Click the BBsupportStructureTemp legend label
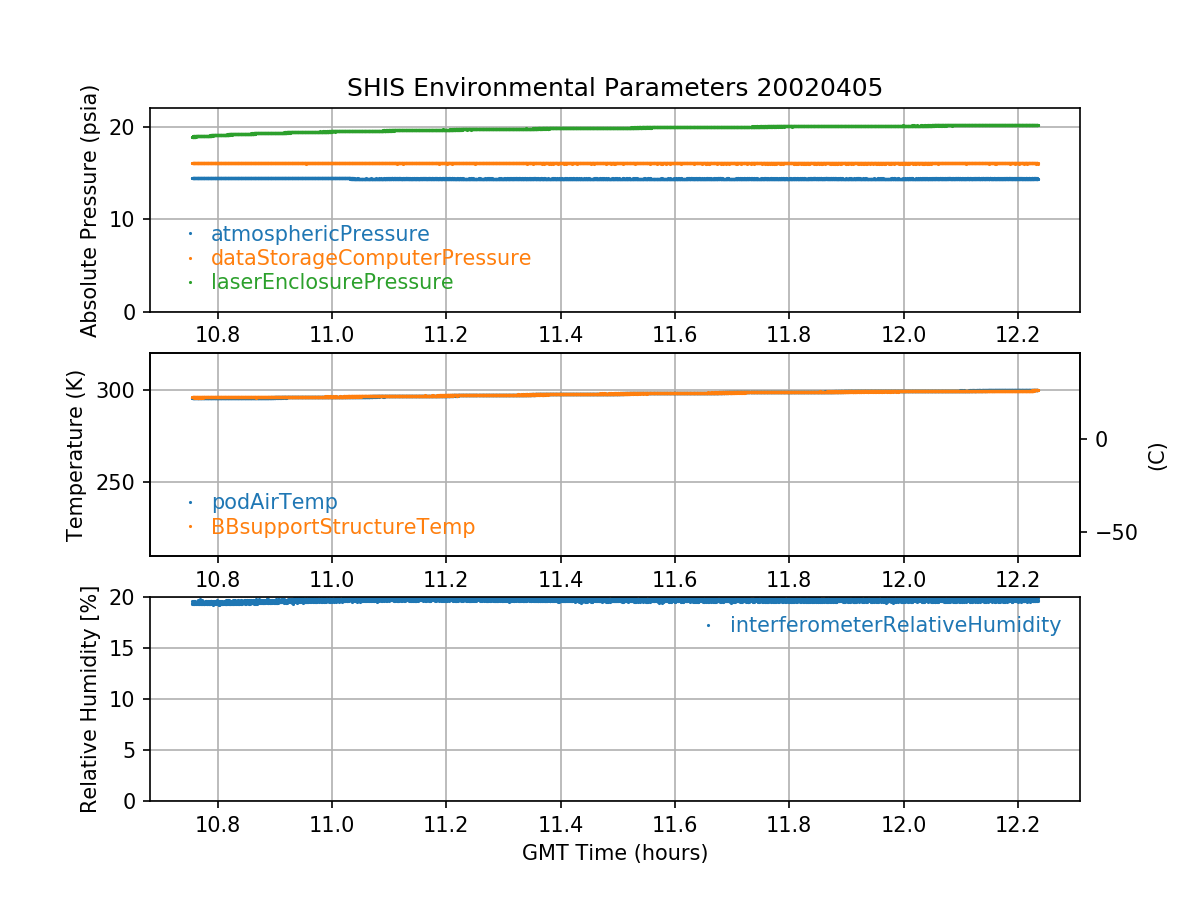The height and width of the screenshot is (900, 1200). (x=342, y=526)
